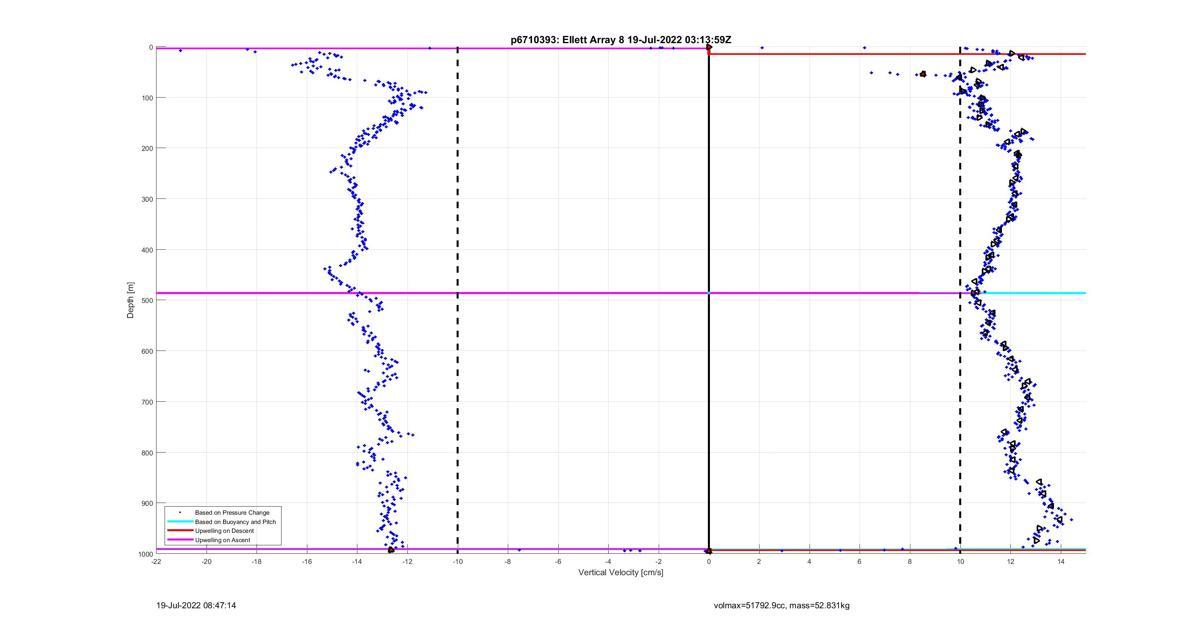Viewport: 1200px width, 622px height.
Task: Click x-axis tick label '12'
Action: pyautogui.click(x=1010, y=561)
